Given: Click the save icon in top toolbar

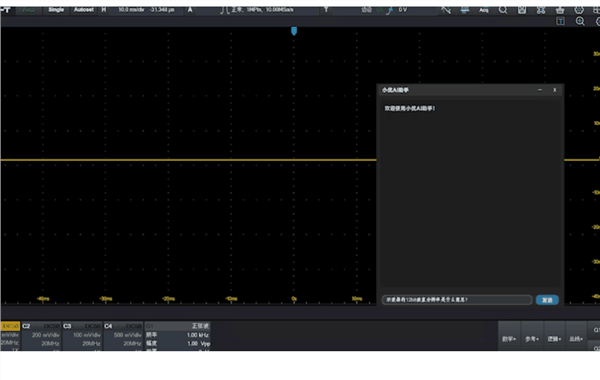Looking at the screenshot, I should (522, 10).
